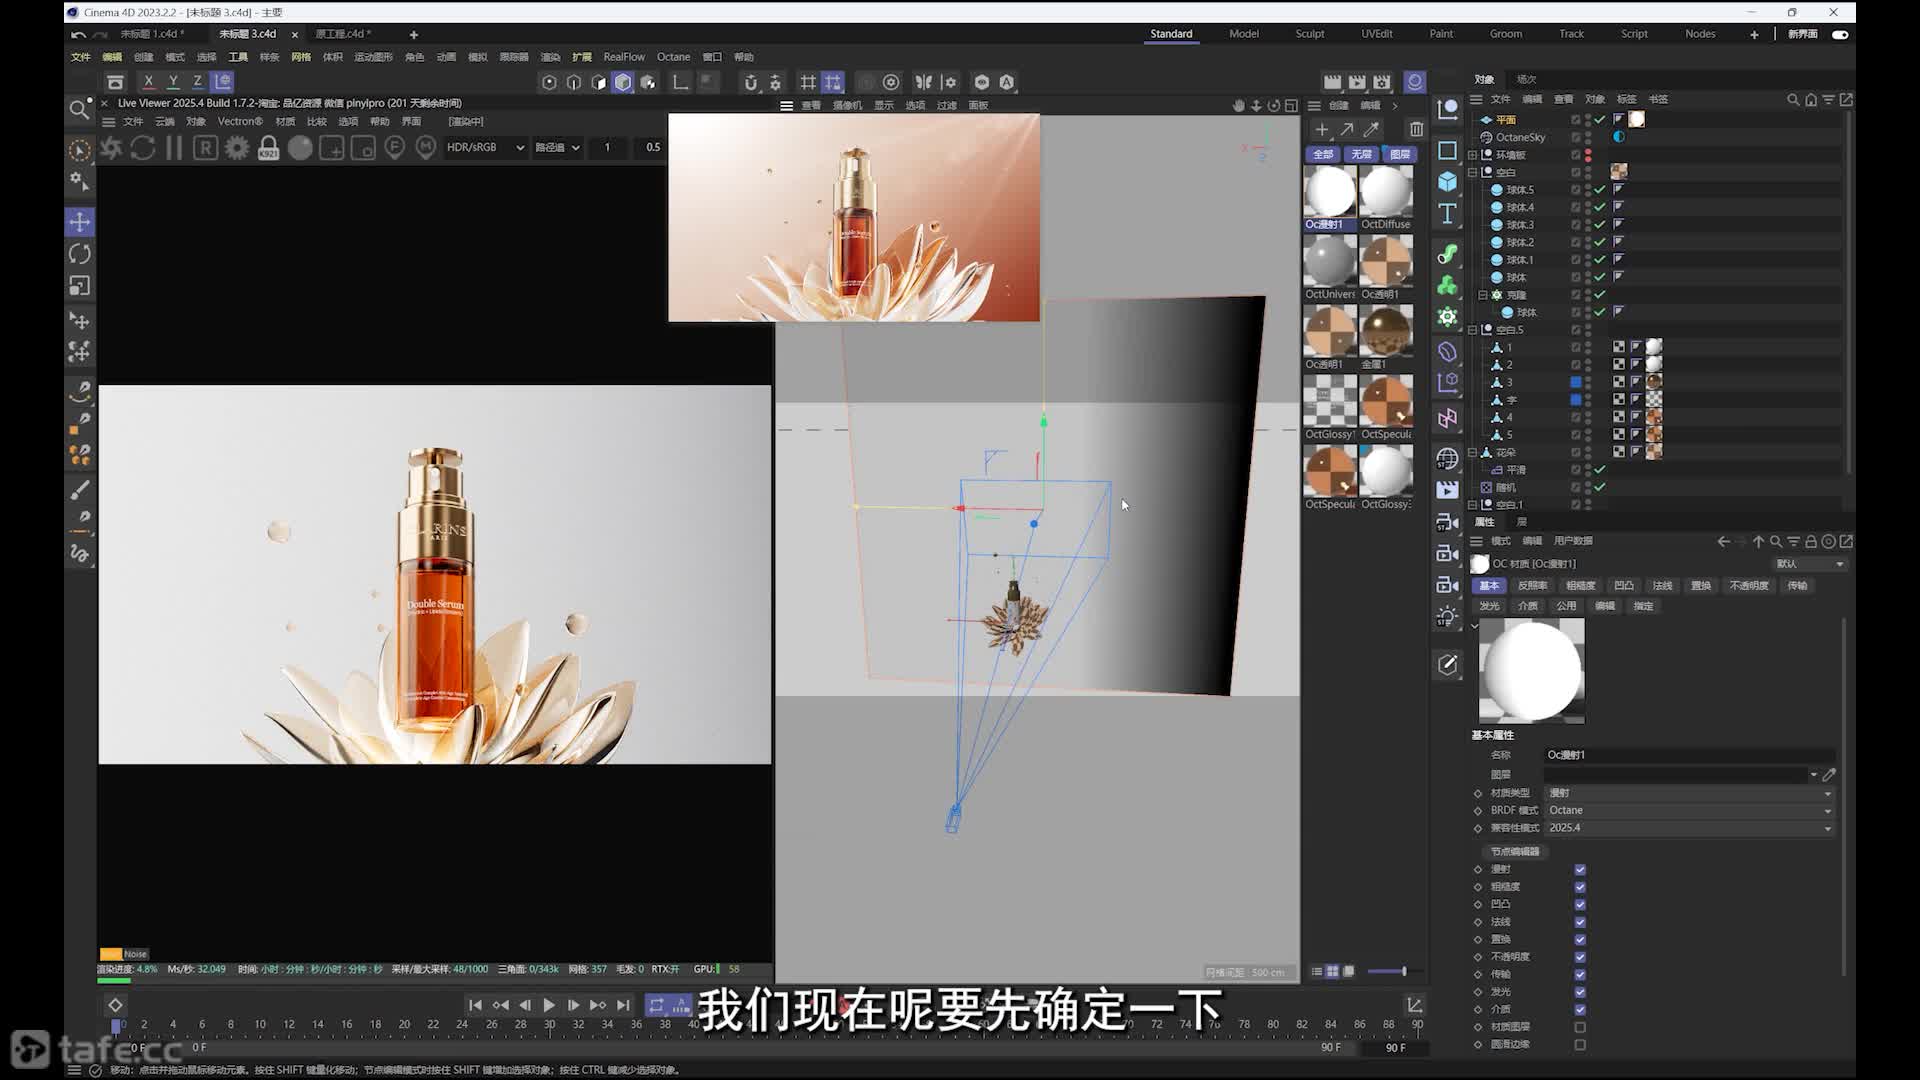The image size is (1920, 1080).
Task: Pause the Live Viewer render
Action: pos(174,148)
